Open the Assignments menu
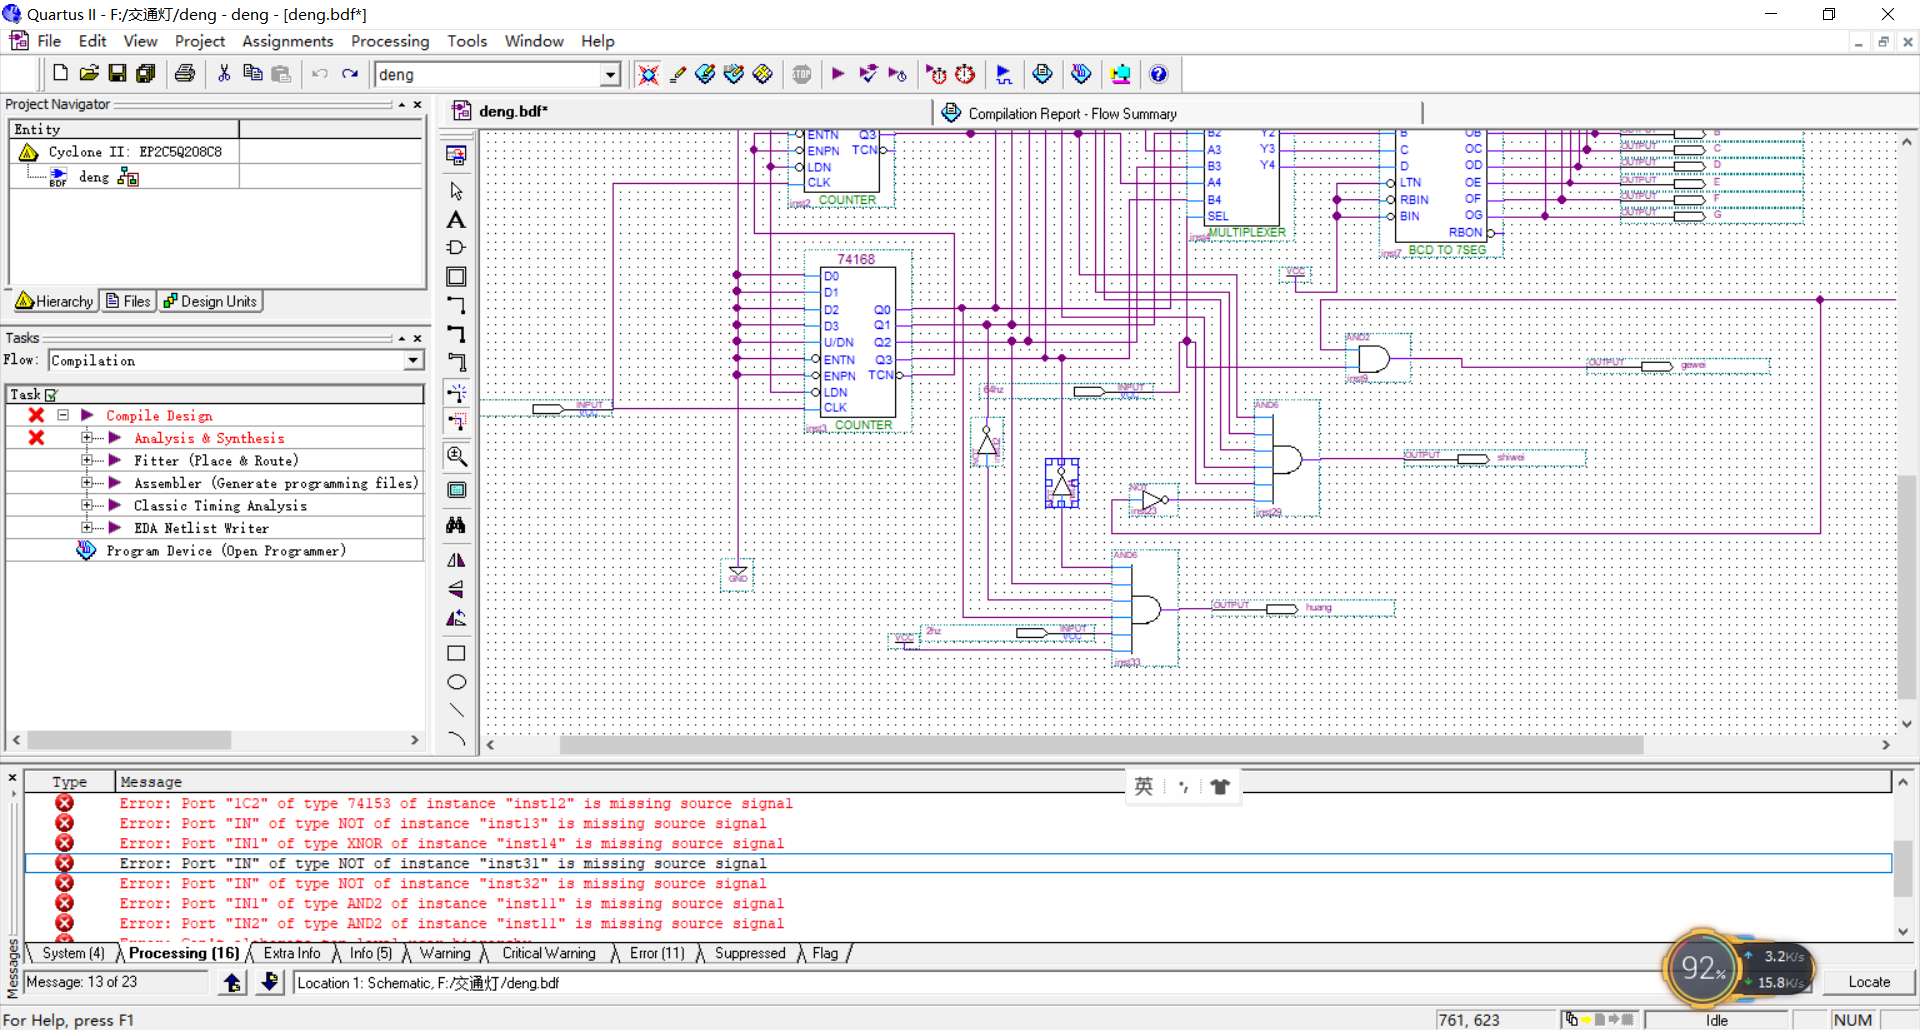Screen dimensions: 1920x1030 [287, 41]
